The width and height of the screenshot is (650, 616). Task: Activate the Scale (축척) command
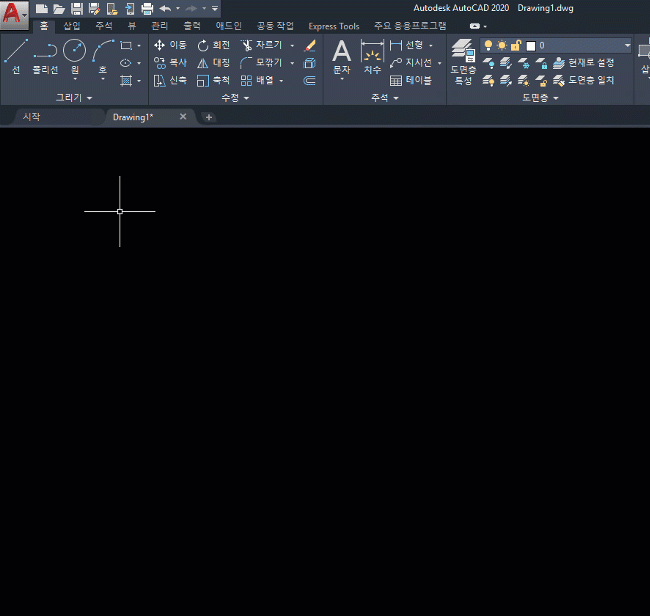(x=213, y=80)
